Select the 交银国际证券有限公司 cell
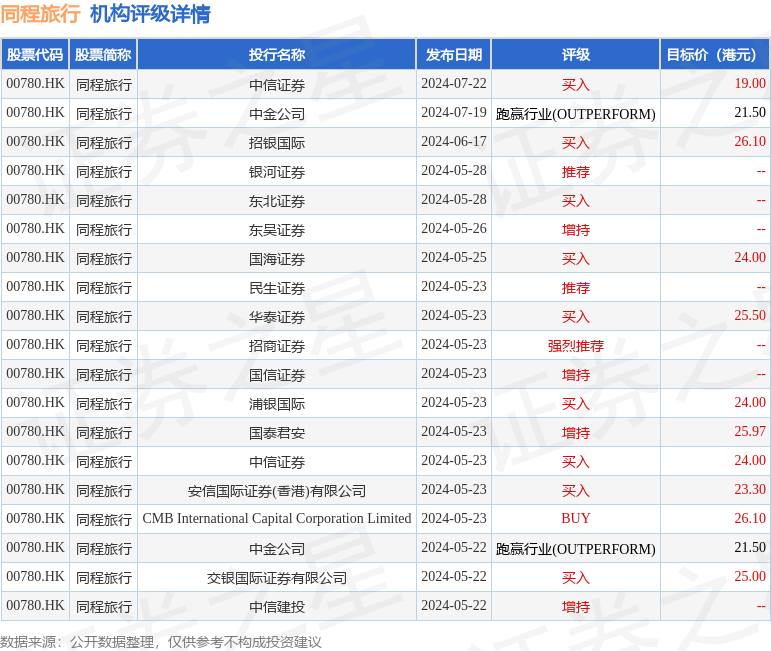Image resolution: width=771 pixels, height=651 pixels. click(x=277, y=578)
